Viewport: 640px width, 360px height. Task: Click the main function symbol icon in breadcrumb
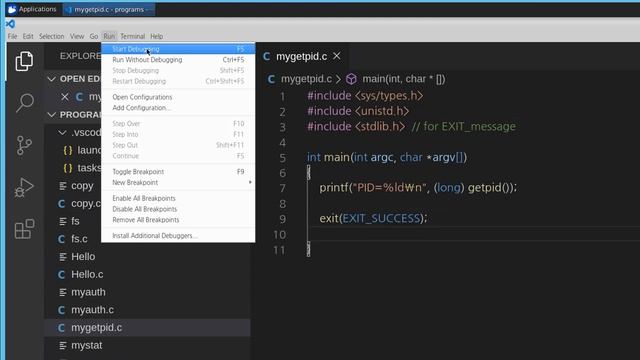tap(351, 79)
